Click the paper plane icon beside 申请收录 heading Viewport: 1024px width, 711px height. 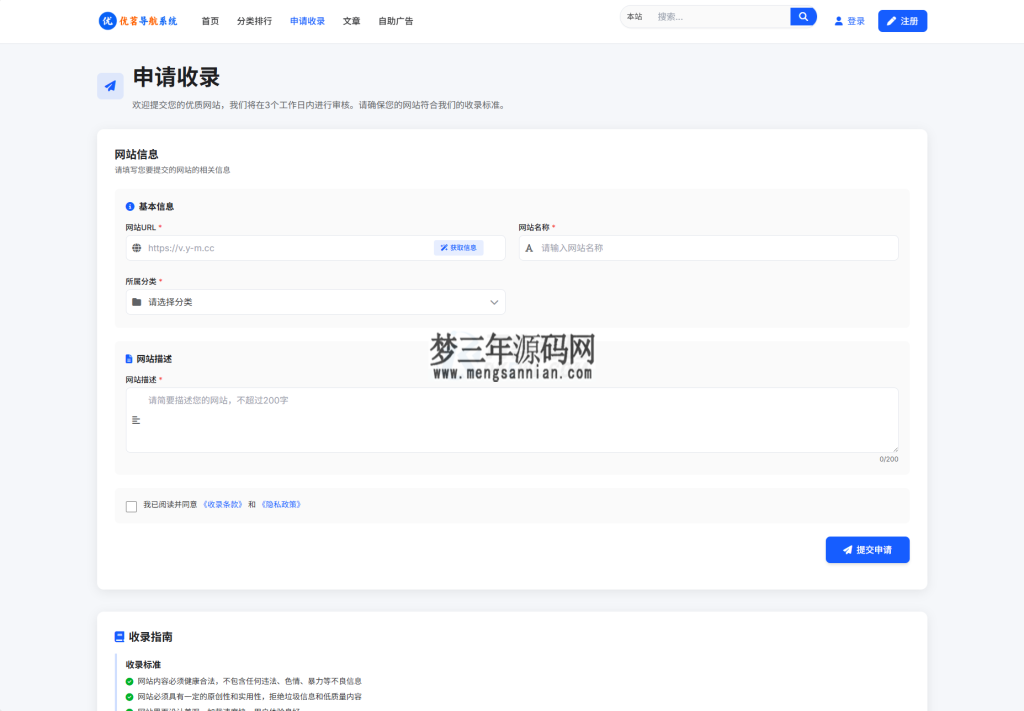tap(110, 86)
